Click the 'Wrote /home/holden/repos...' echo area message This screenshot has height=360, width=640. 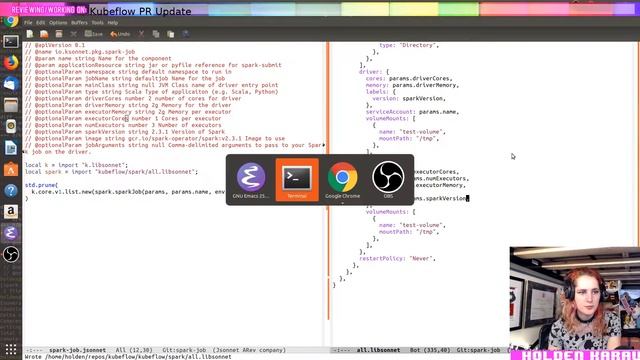pos(128,357)
